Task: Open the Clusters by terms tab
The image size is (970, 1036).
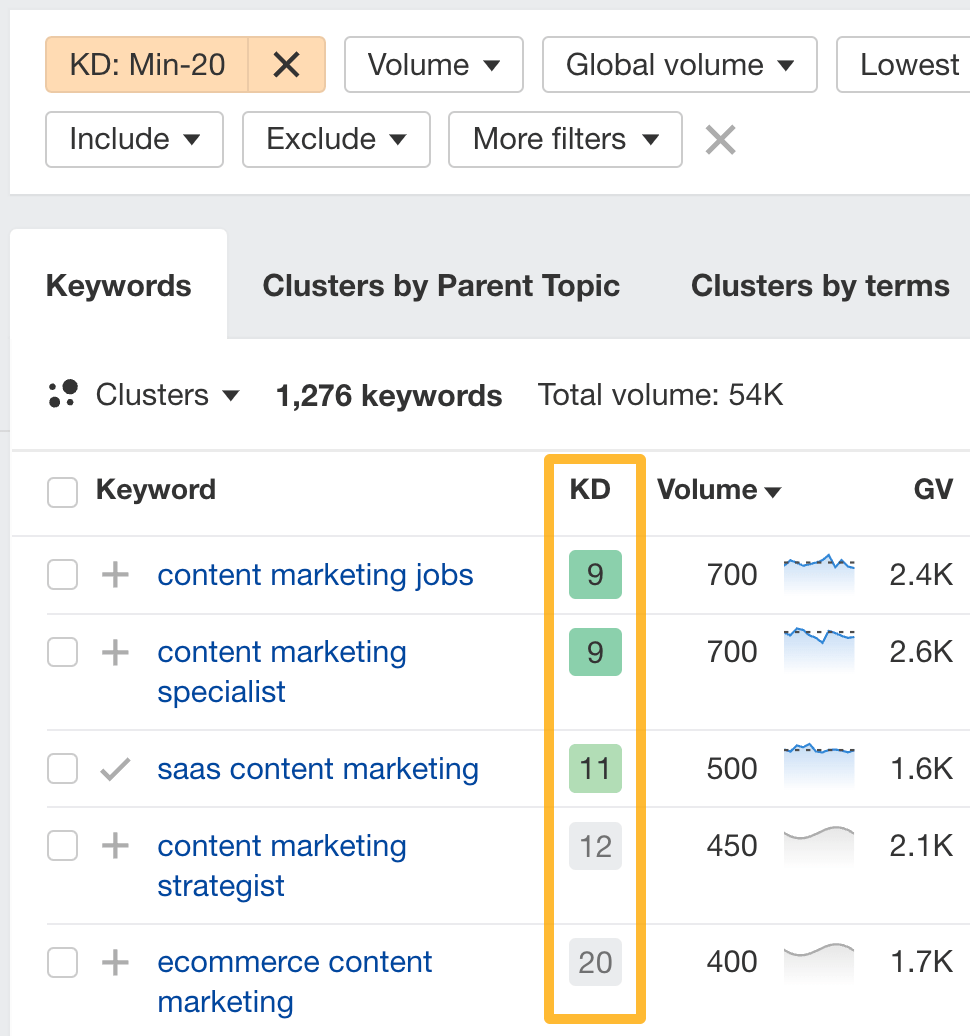Action: [x=819, y=285]
